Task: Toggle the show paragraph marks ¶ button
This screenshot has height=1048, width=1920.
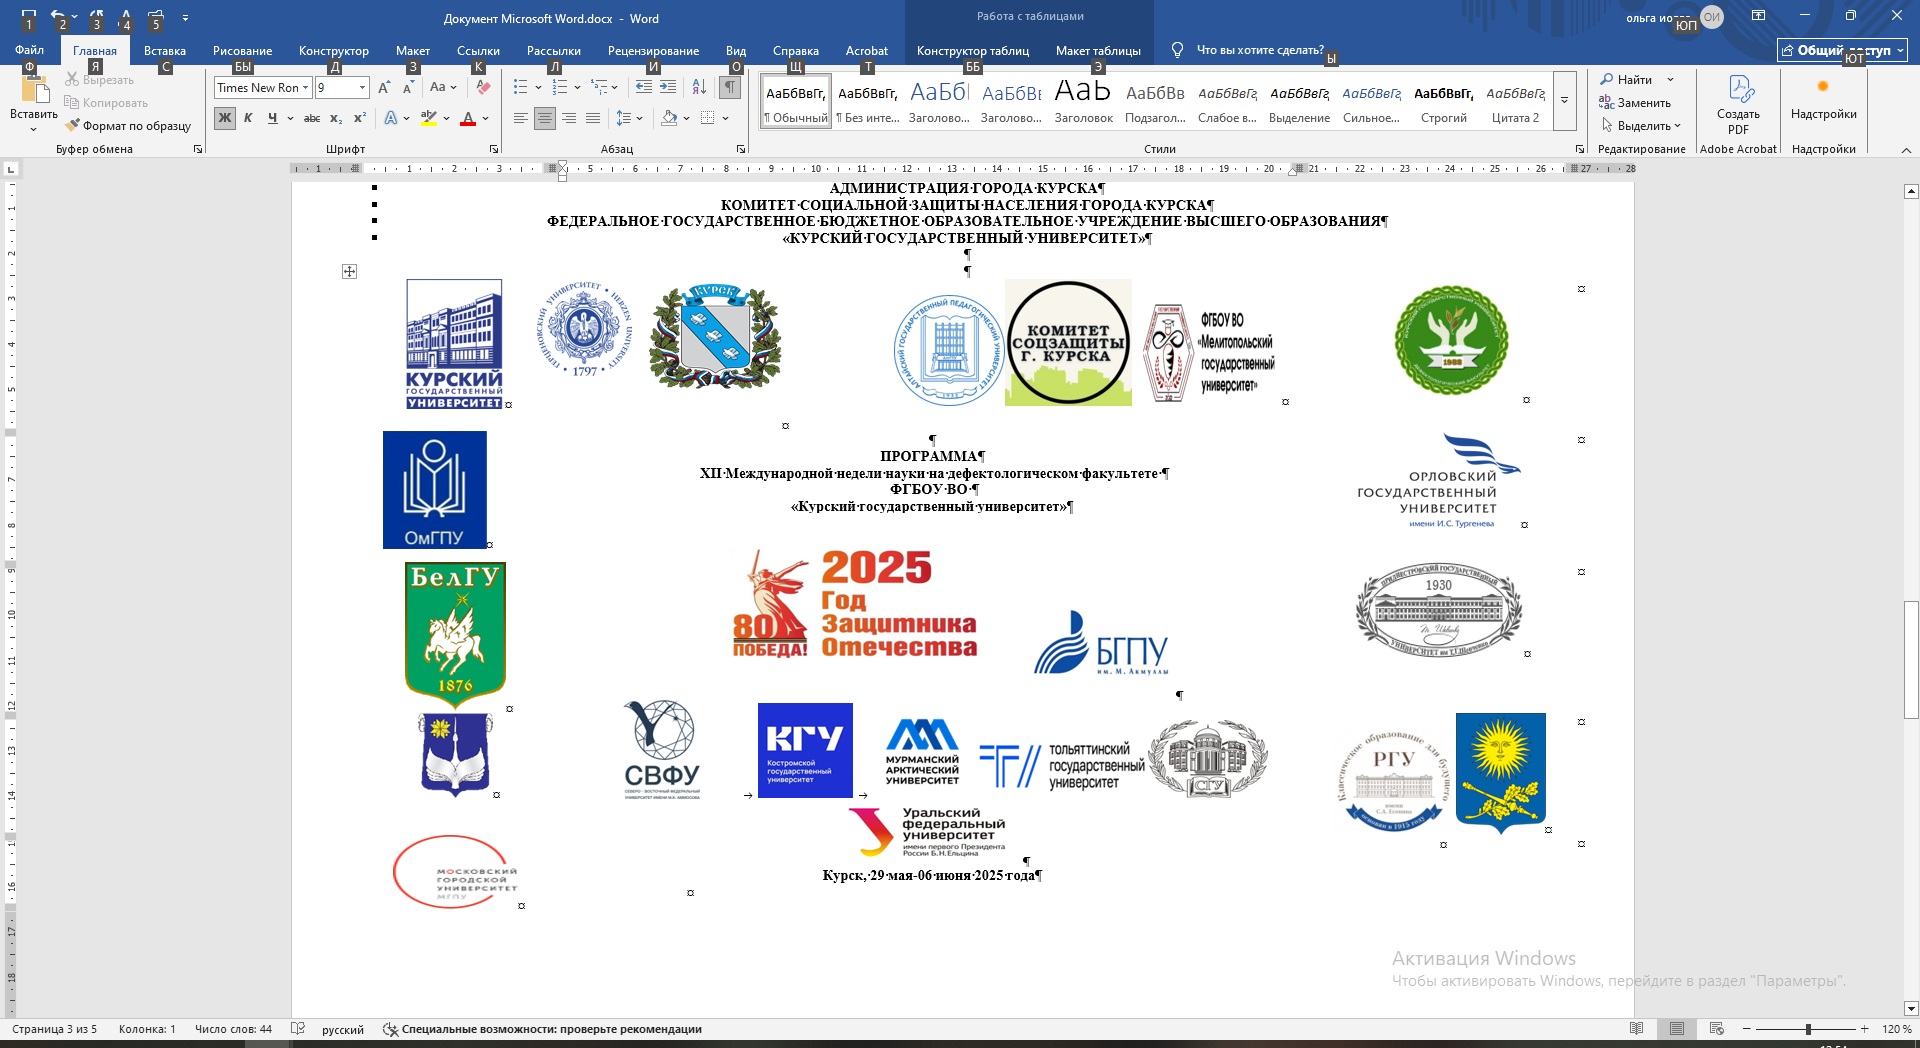Action: pos(731,88)
